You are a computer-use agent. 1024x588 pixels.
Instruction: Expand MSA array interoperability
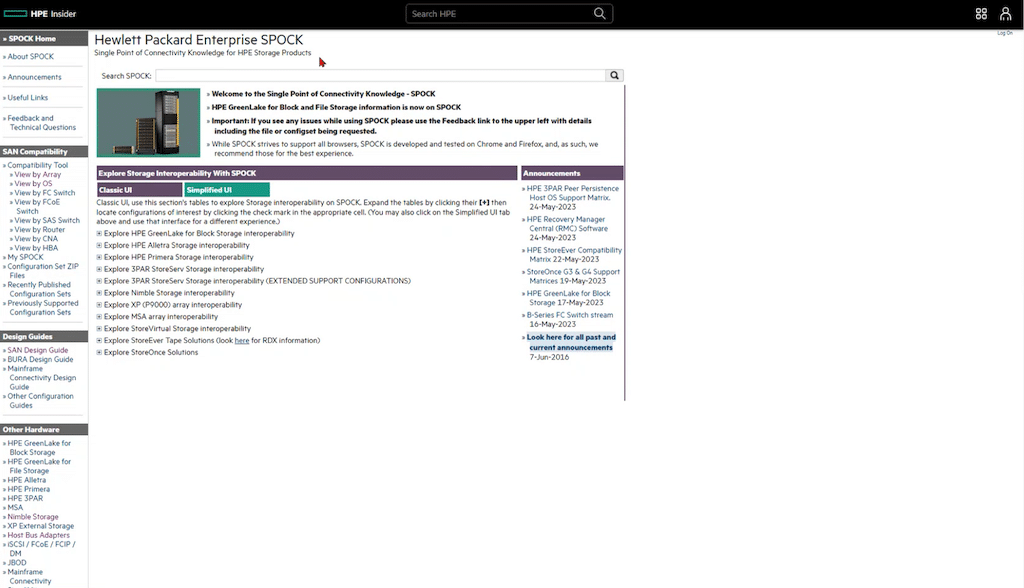pyautogui.click(x=99, y=317)
